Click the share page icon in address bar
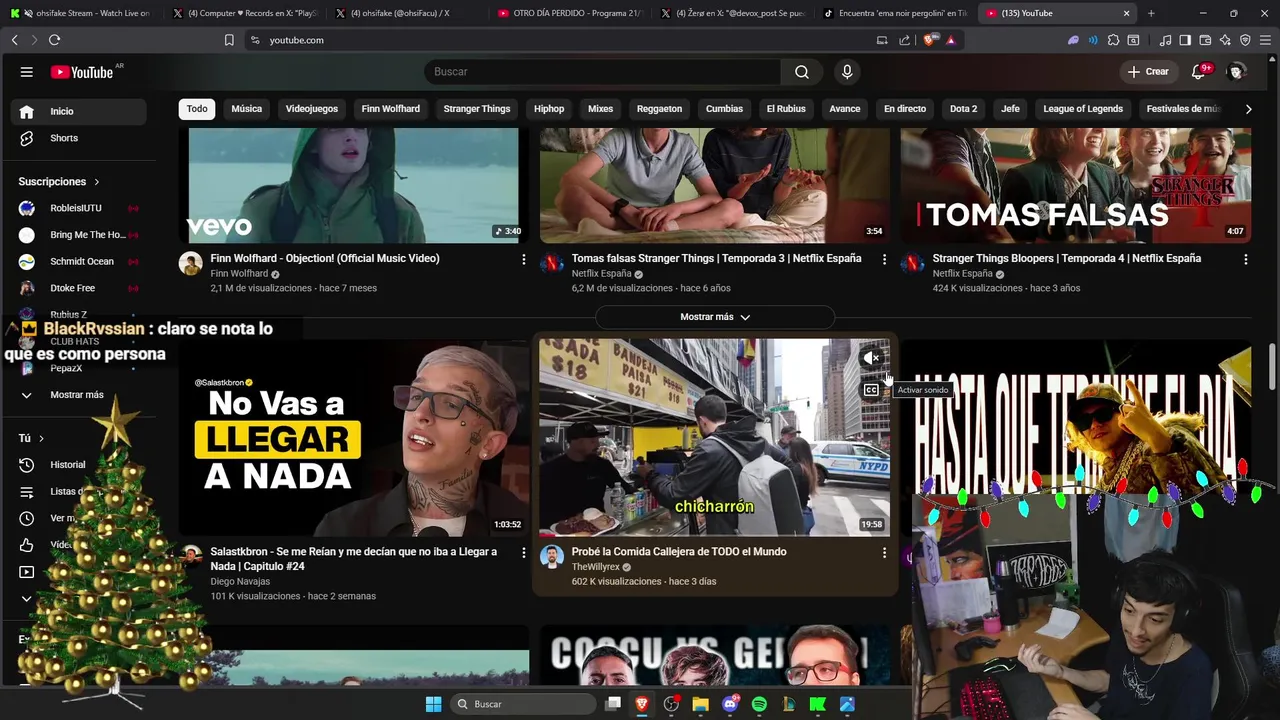 (x=905, y=40)
